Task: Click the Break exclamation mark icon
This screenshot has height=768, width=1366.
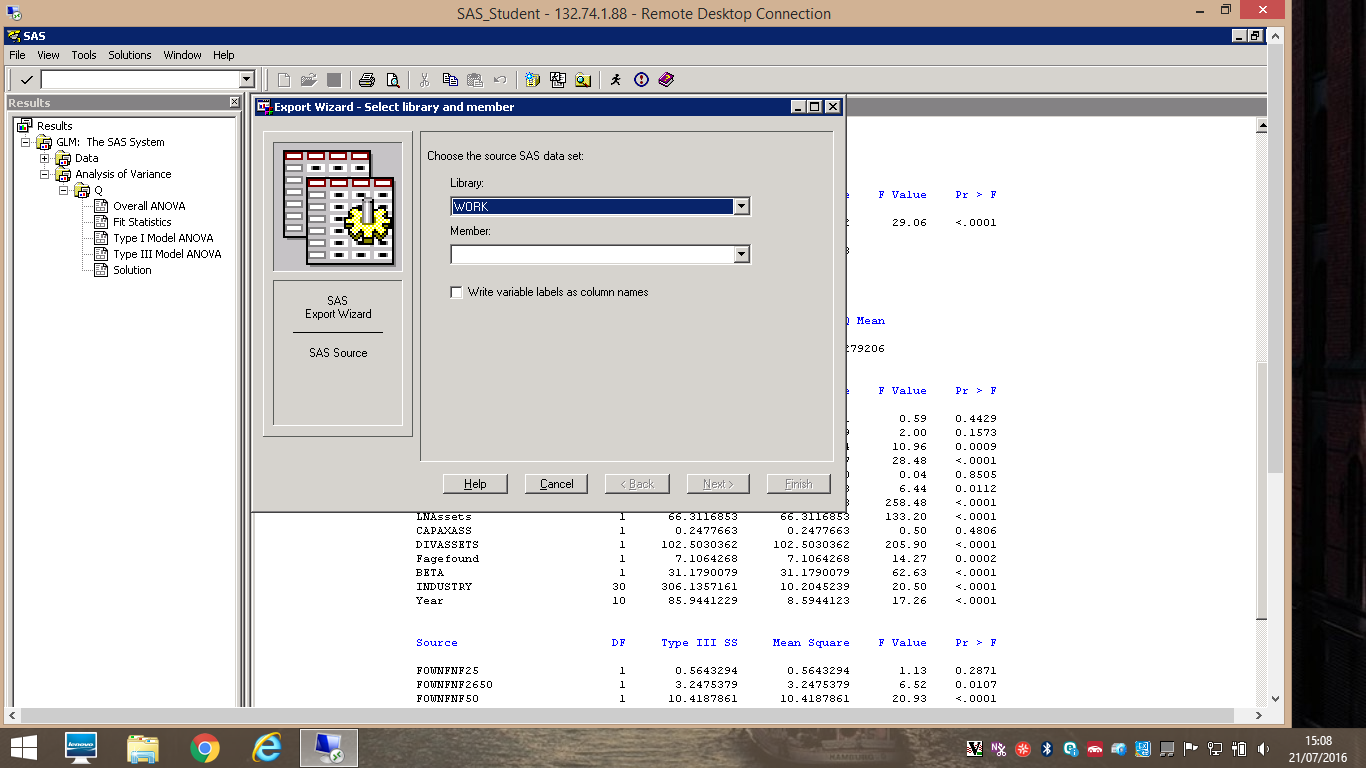Action: pos(641,80)
